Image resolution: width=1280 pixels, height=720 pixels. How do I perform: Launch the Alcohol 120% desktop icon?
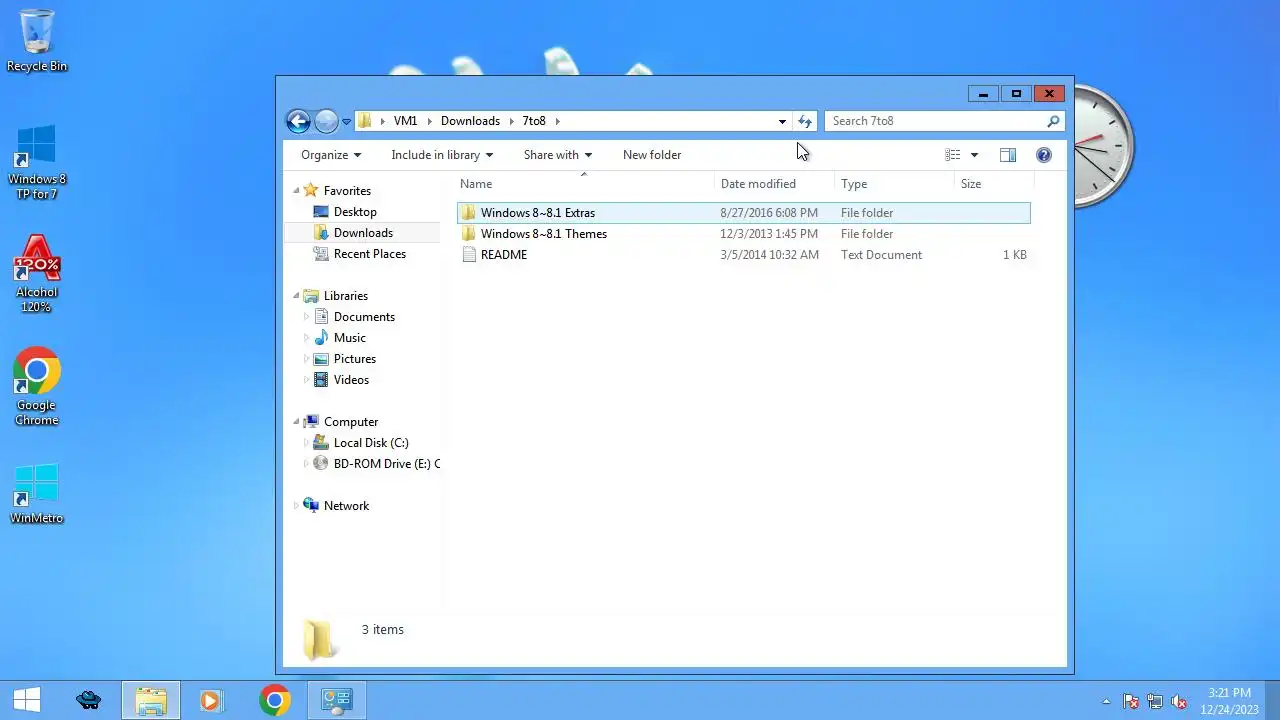pos(37,274)
